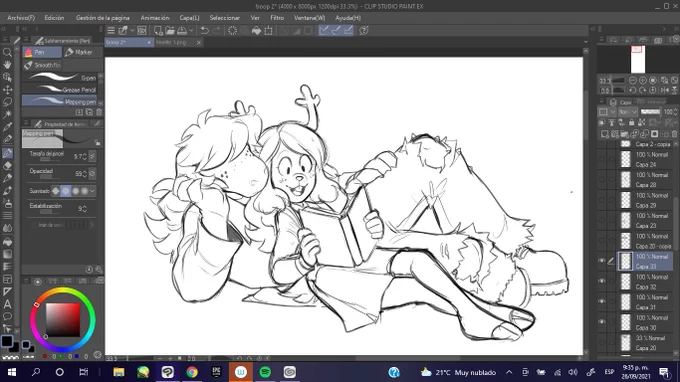This screenshot has width=680, height=382.
Task: Open the Capa(L) menu
Action: pyautogui.click(x=190, y=18)
